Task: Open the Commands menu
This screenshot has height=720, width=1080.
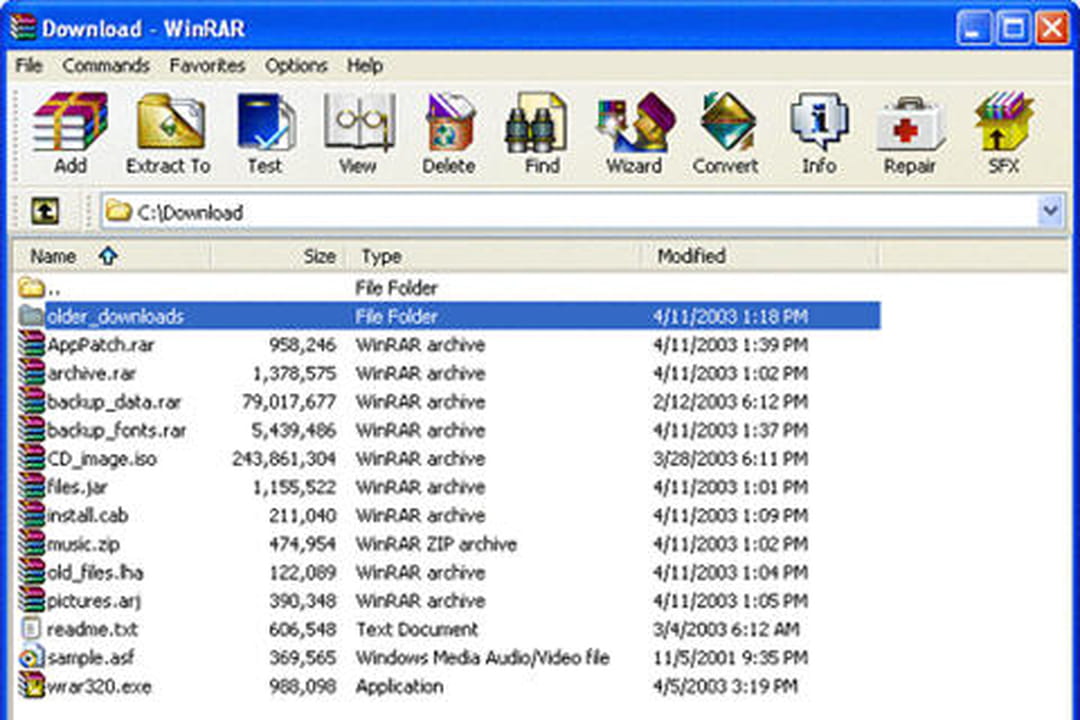Action: 106,66
